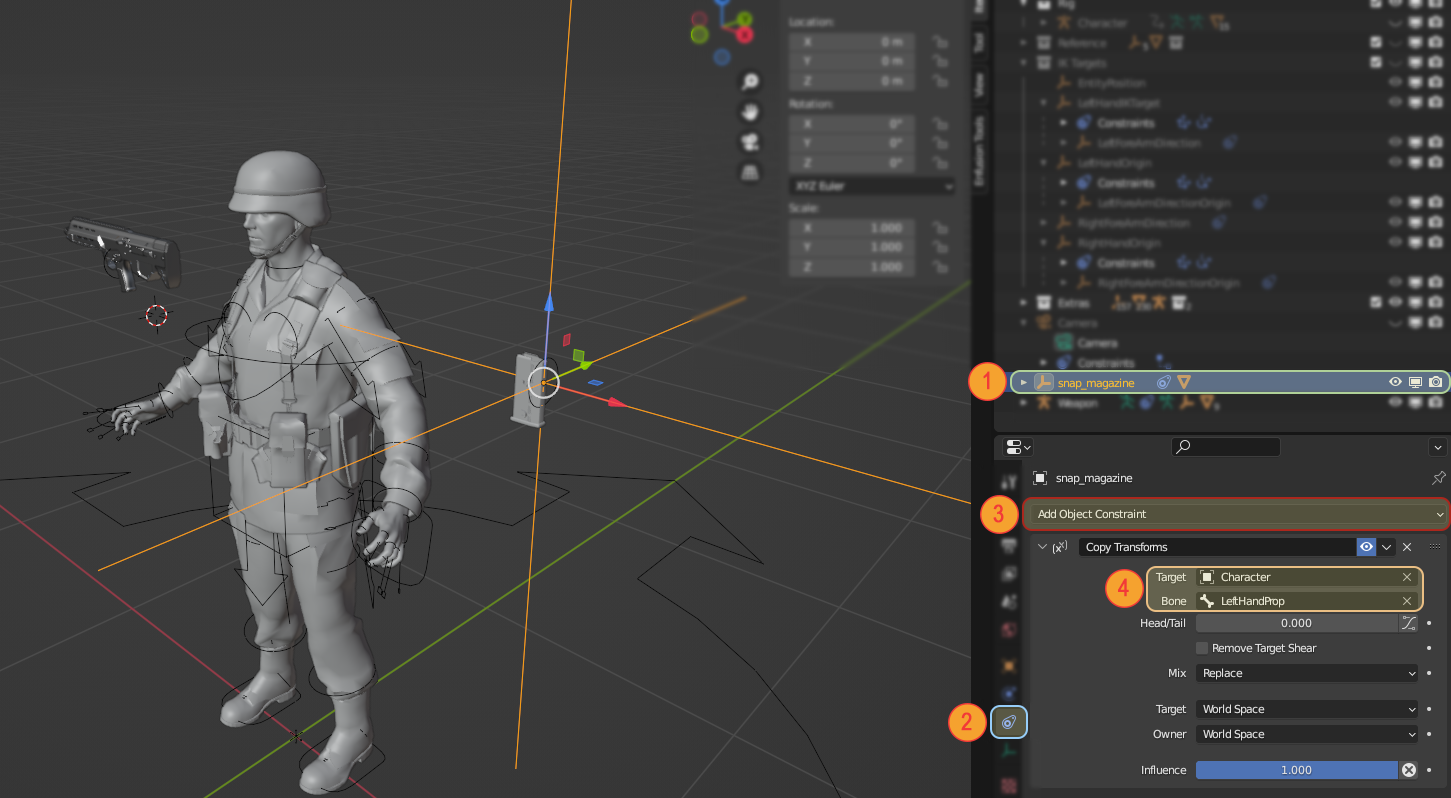Toggle the camera view viewport icon
The image size is (1451, 798).
(x=750, y=142)
